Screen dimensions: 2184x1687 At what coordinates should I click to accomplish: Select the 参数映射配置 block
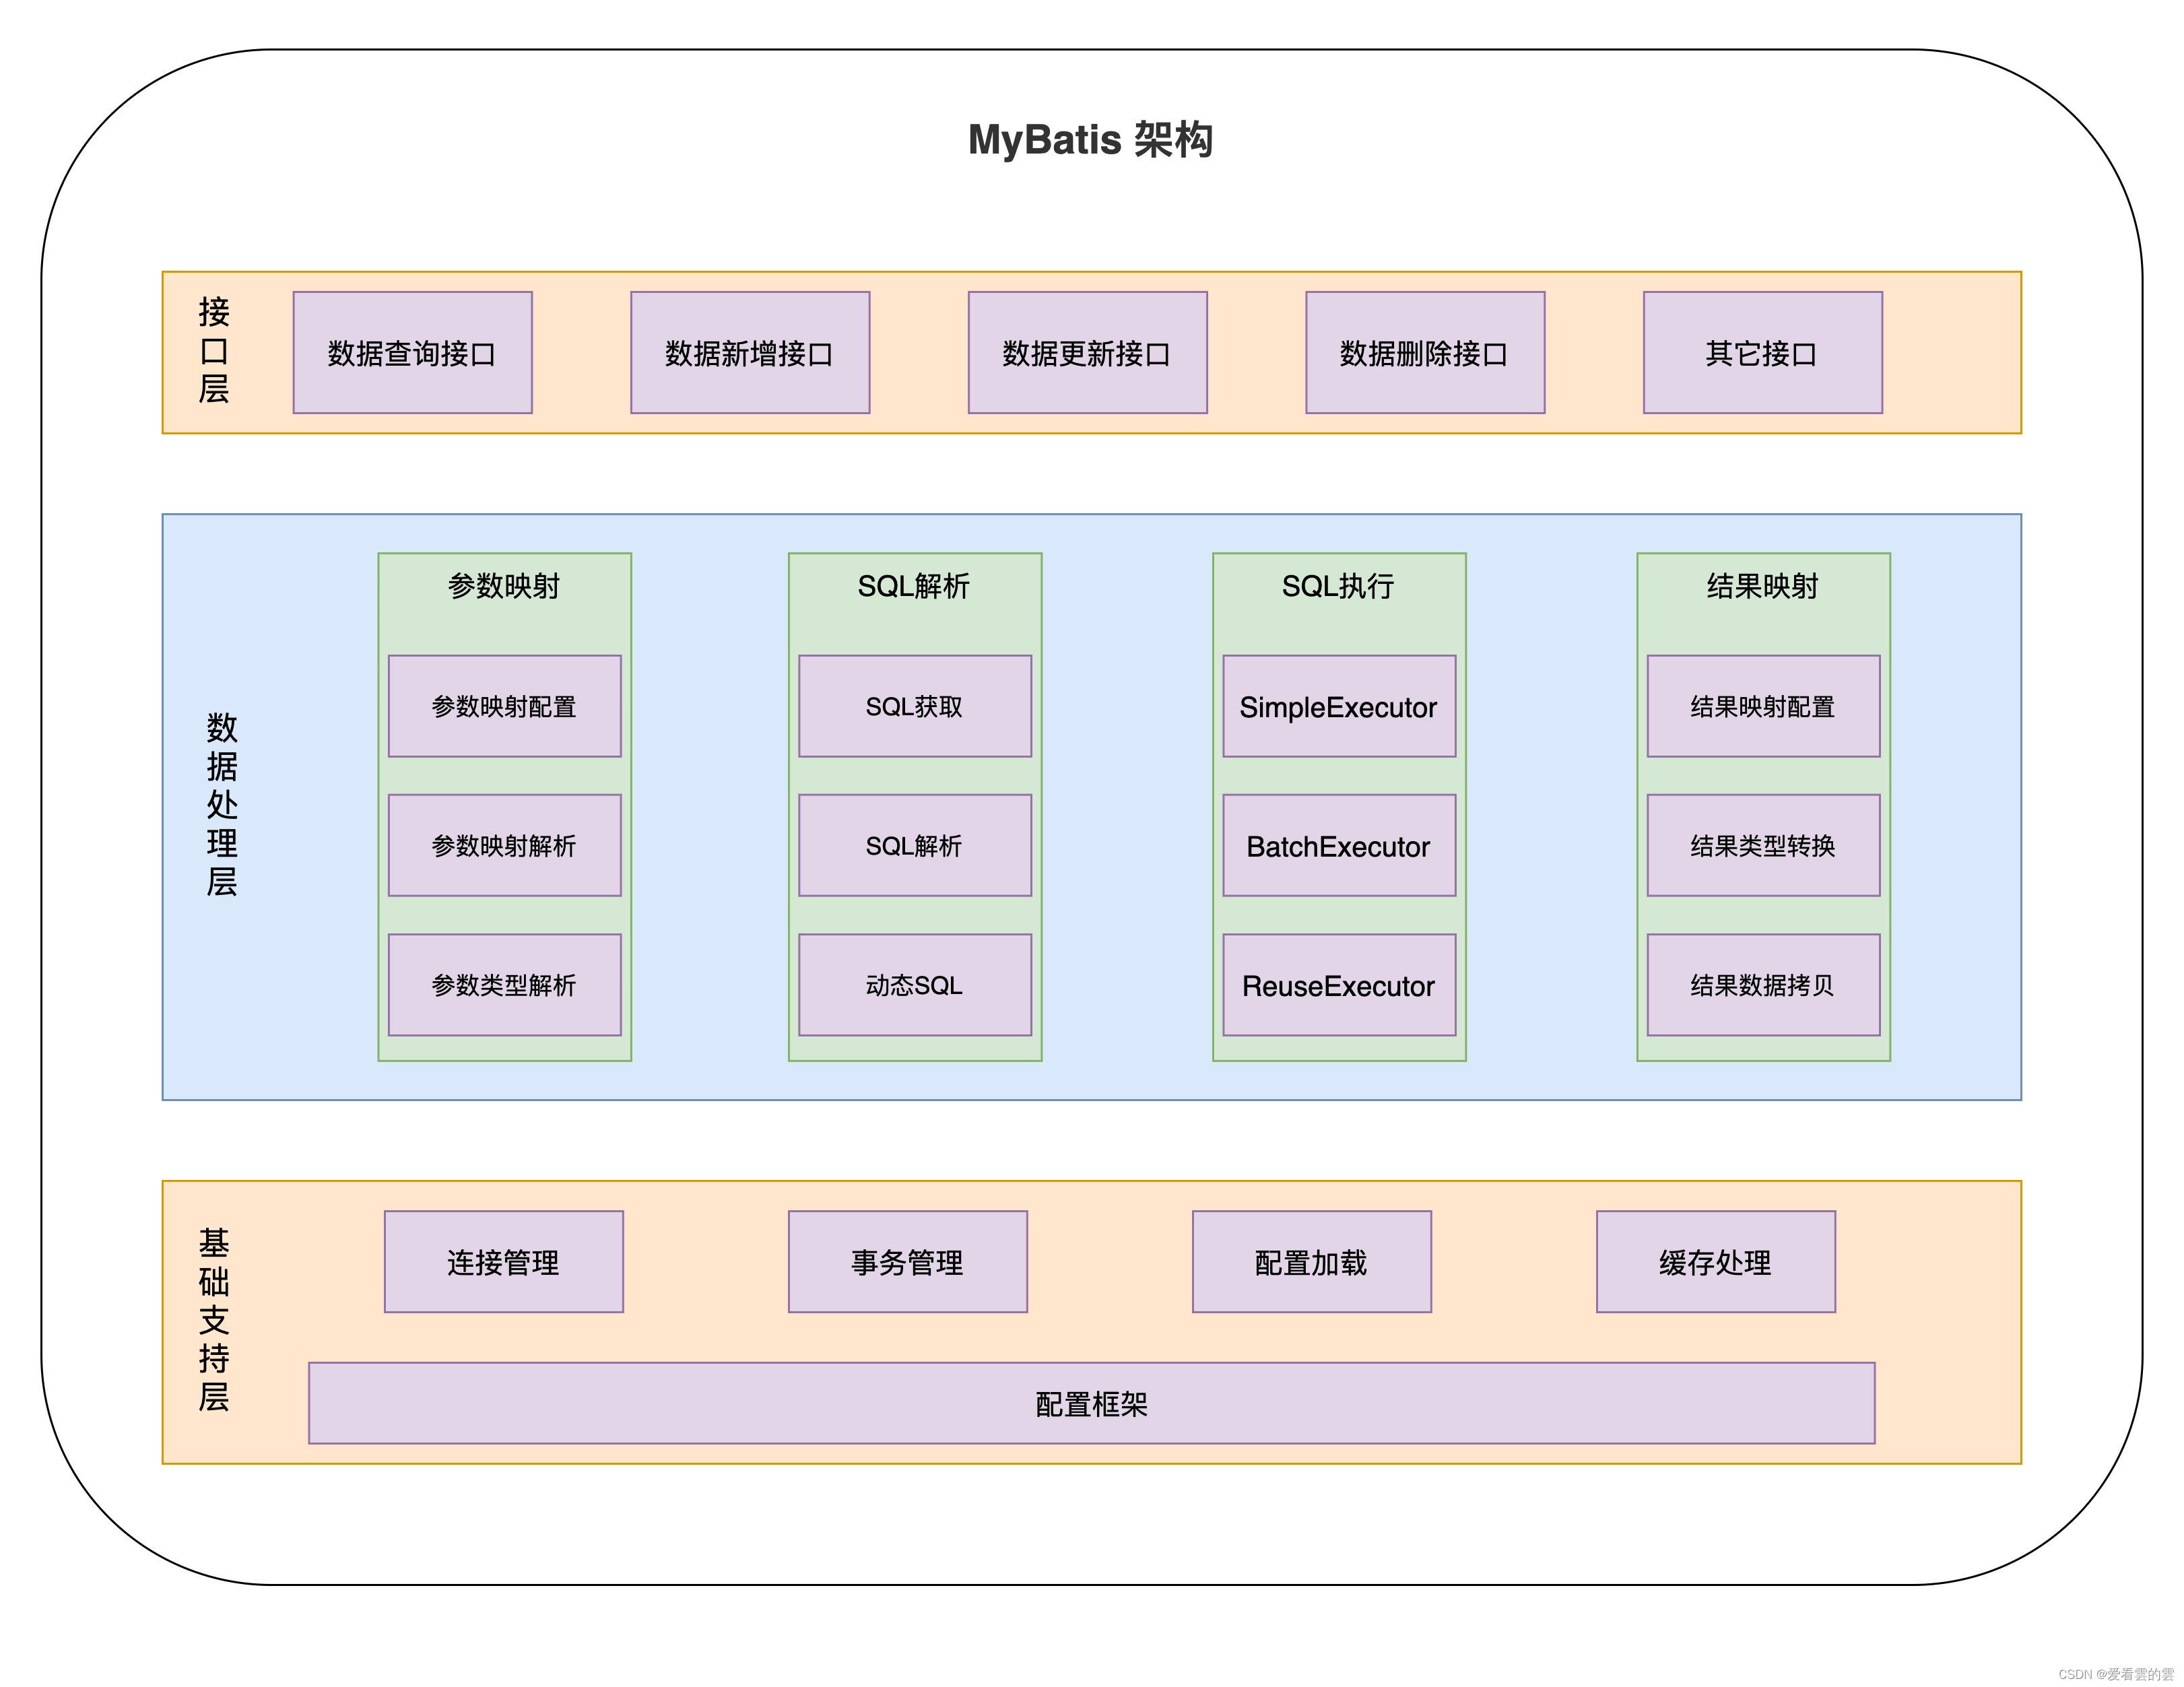pos(504,706)
